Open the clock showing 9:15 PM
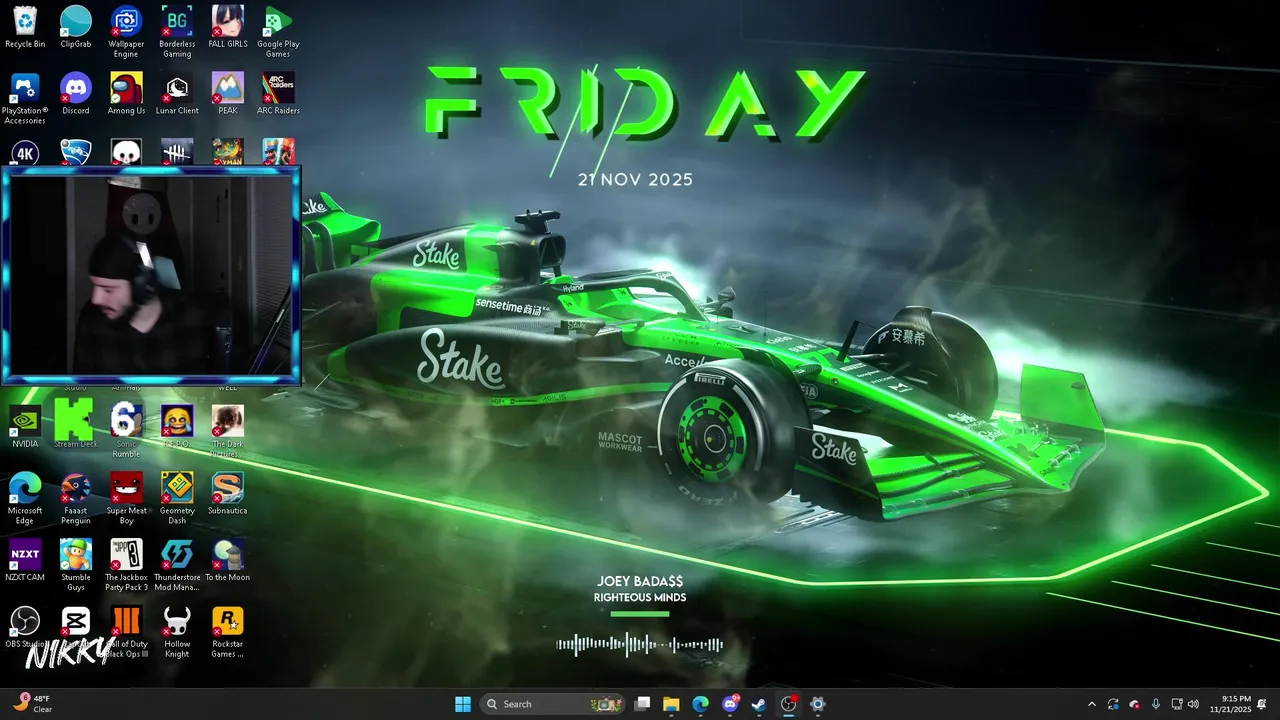 tap(1230, 704)
